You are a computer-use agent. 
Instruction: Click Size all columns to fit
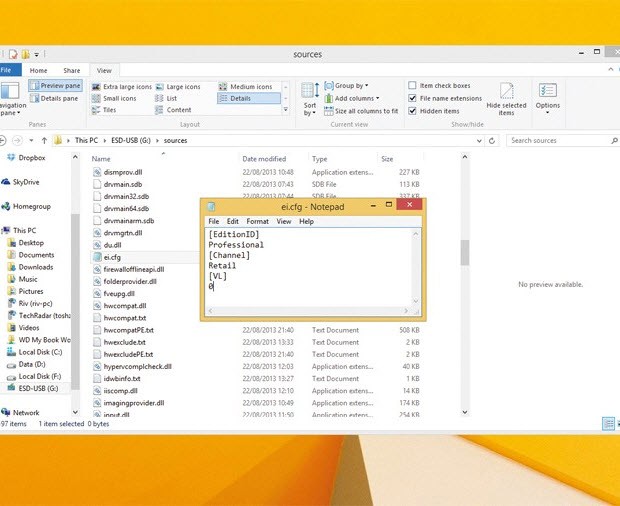tap(362, 111)
